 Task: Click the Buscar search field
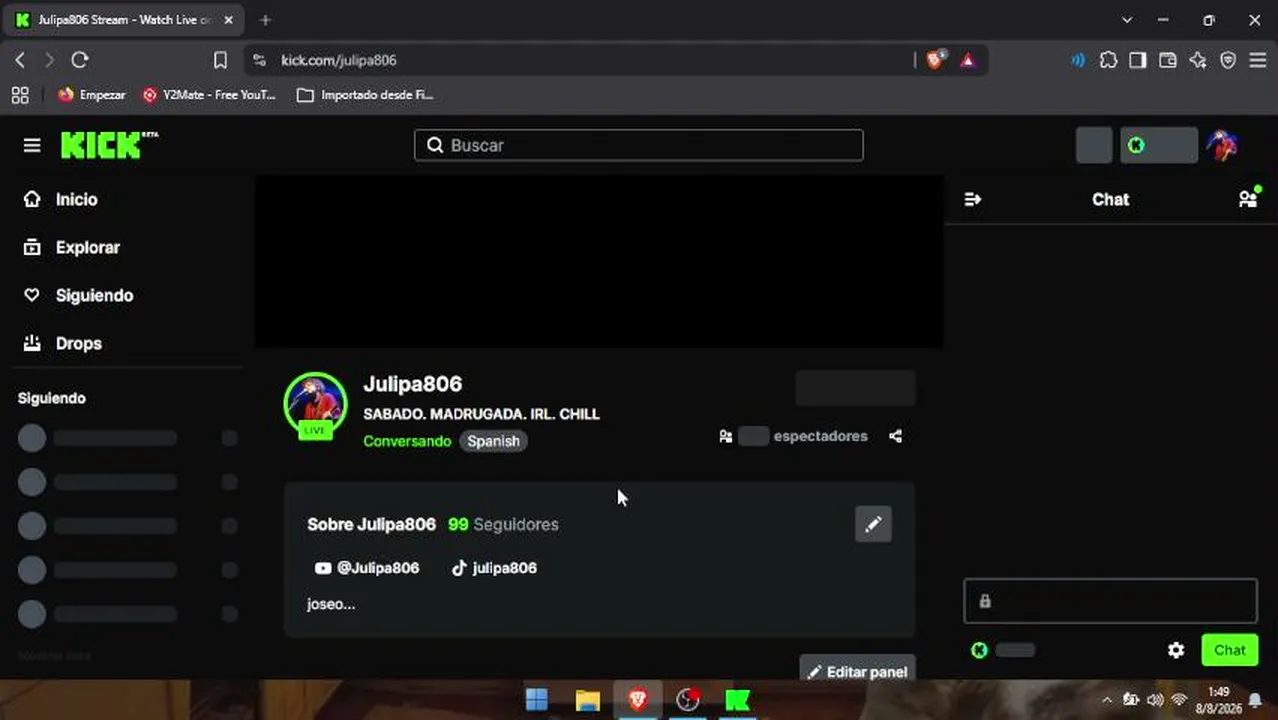click(x=638, y=145)
